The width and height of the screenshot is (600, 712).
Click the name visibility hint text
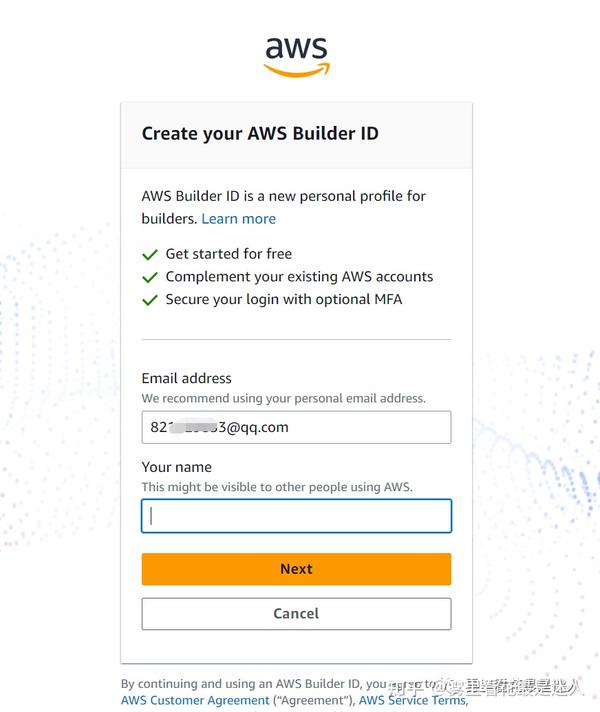[x=277, y=487]
